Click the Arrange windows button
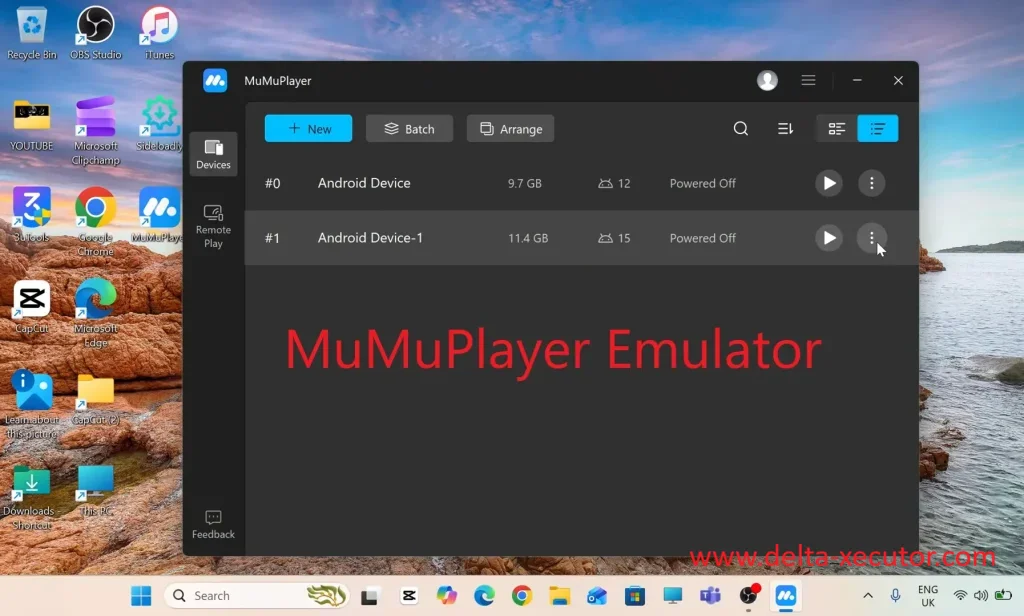 (510, 129)
